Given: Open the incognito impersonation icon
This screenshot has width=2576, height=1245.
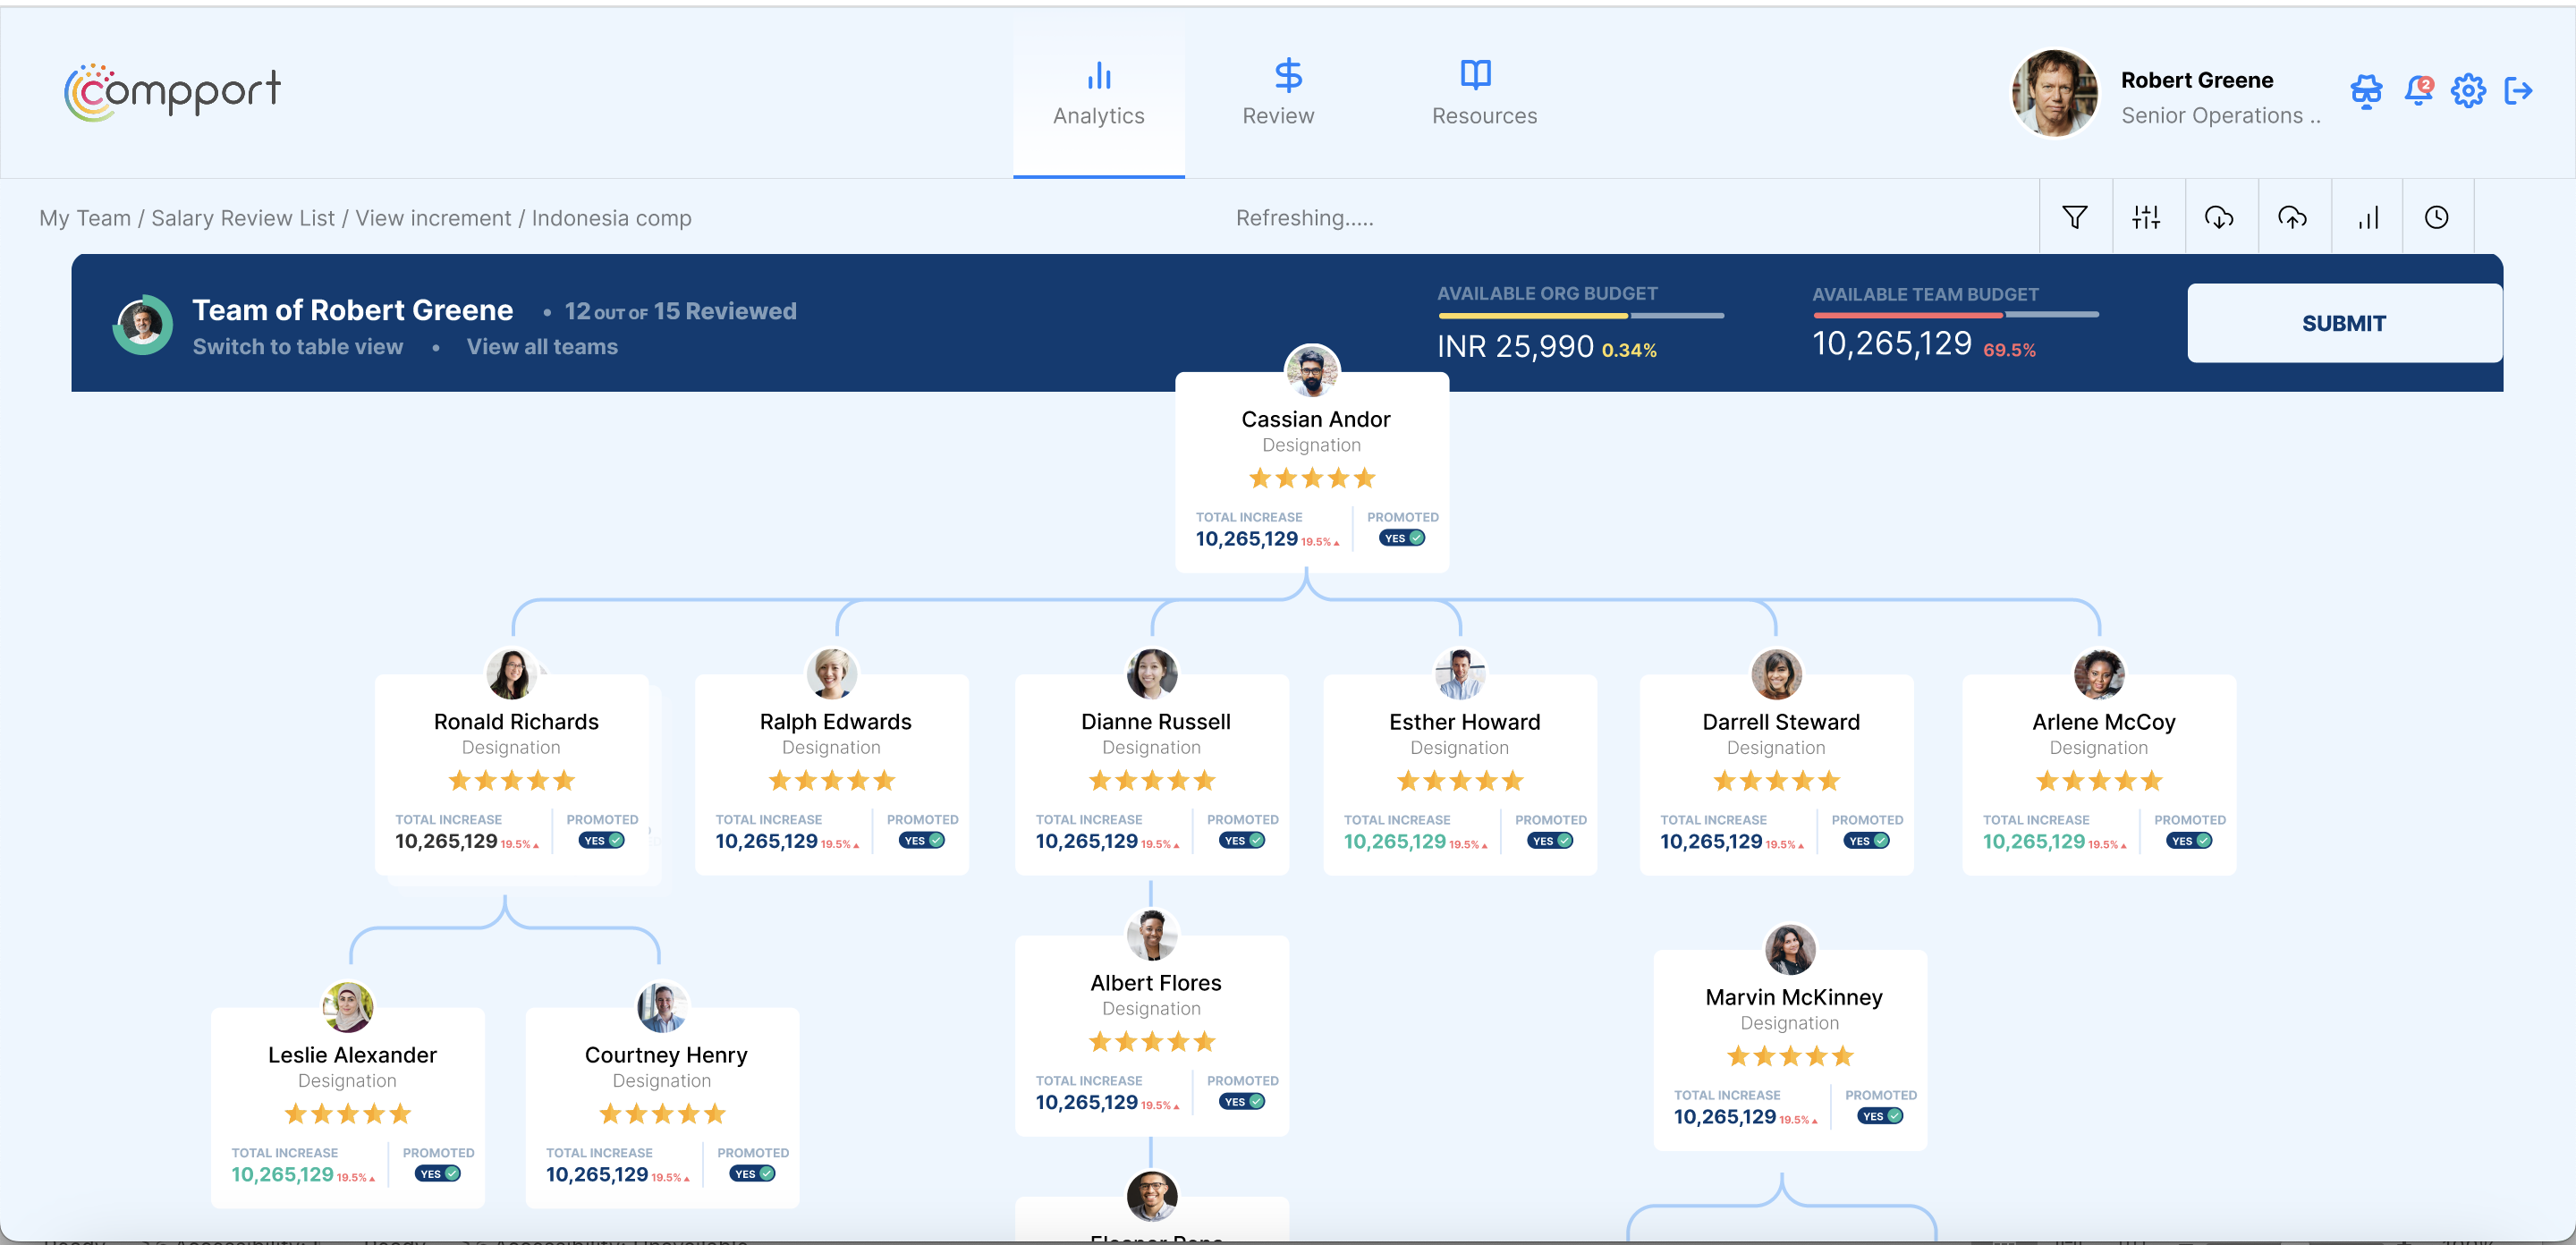Looking at the screenshot, I should tap(2366, 91).
